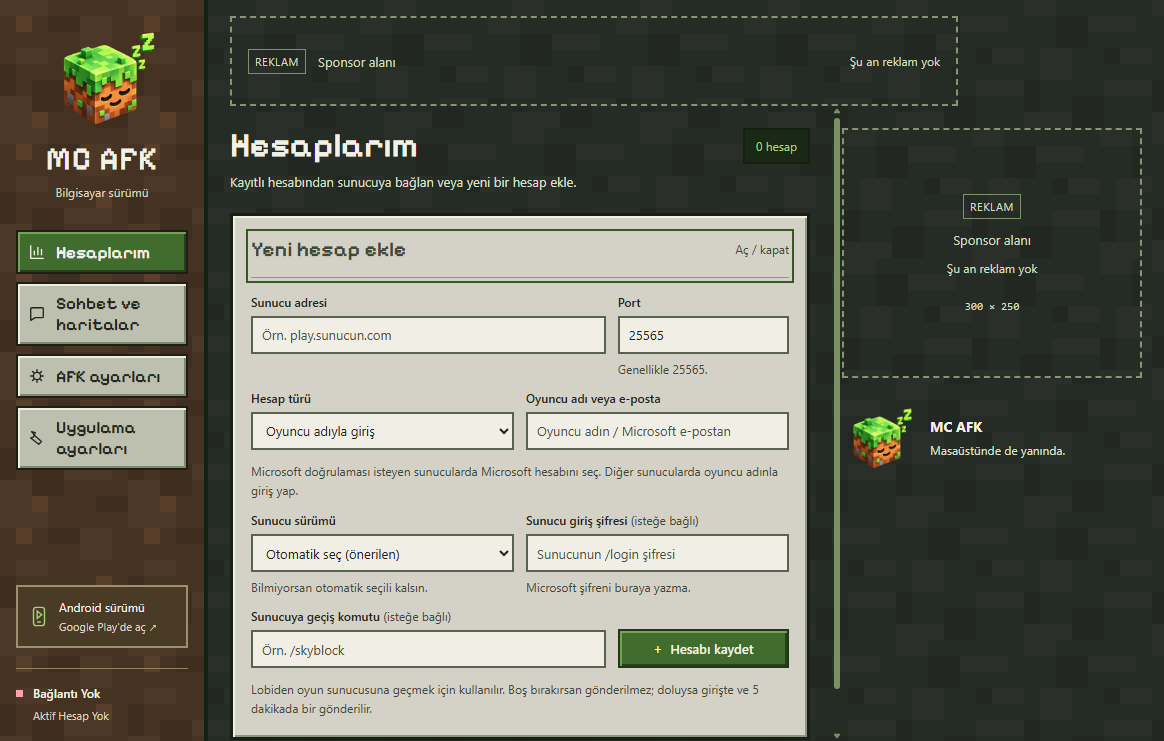Screen dimensions: 1164x741
Task: Toggle Yeni hesap ekle with Aç / kapat
Action: tap(762, 250)
